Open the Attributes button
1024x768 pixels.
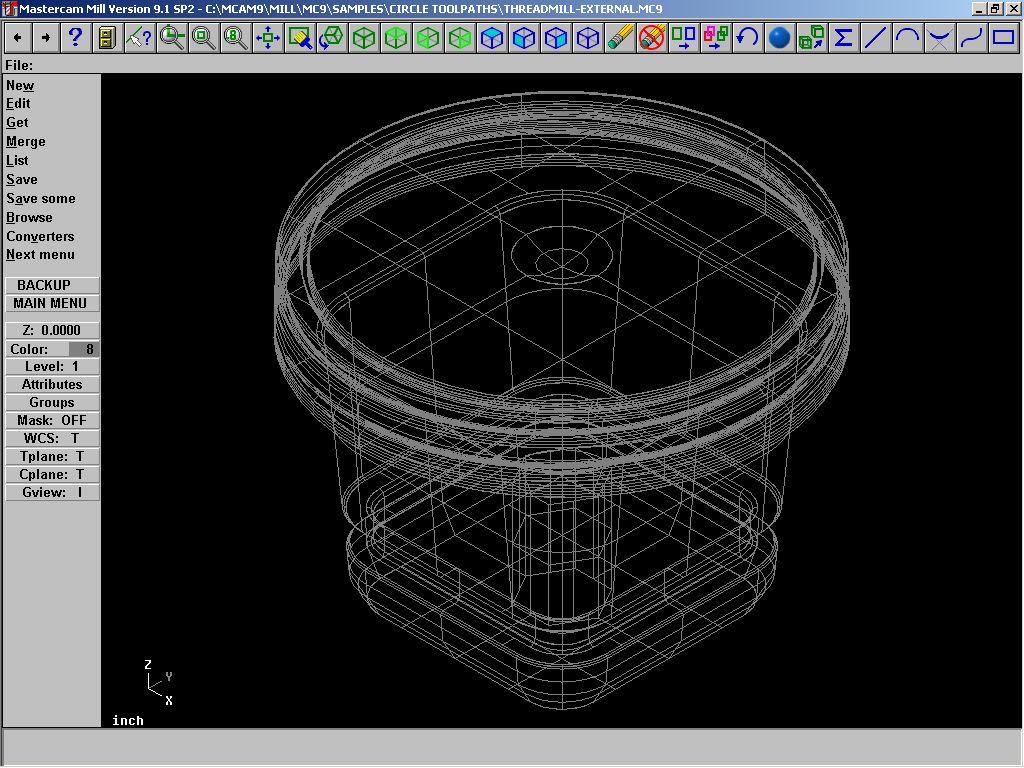(52, 385)
